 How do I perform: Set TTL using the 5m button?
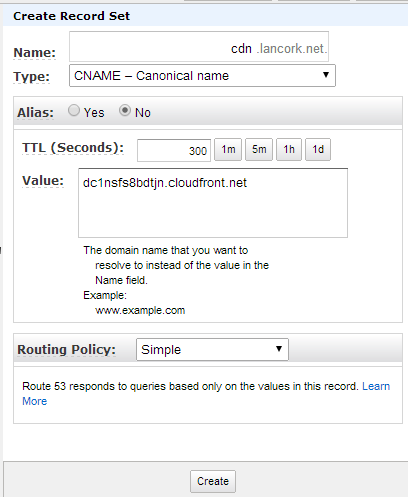click(x=259, y=149)
